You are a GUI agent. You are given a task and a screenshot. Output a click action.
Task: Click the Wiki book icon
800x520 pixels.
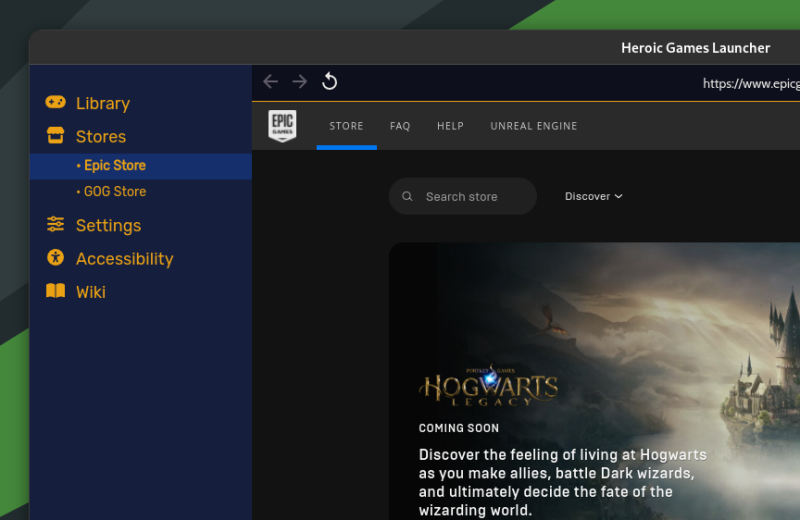click(55, 291)
